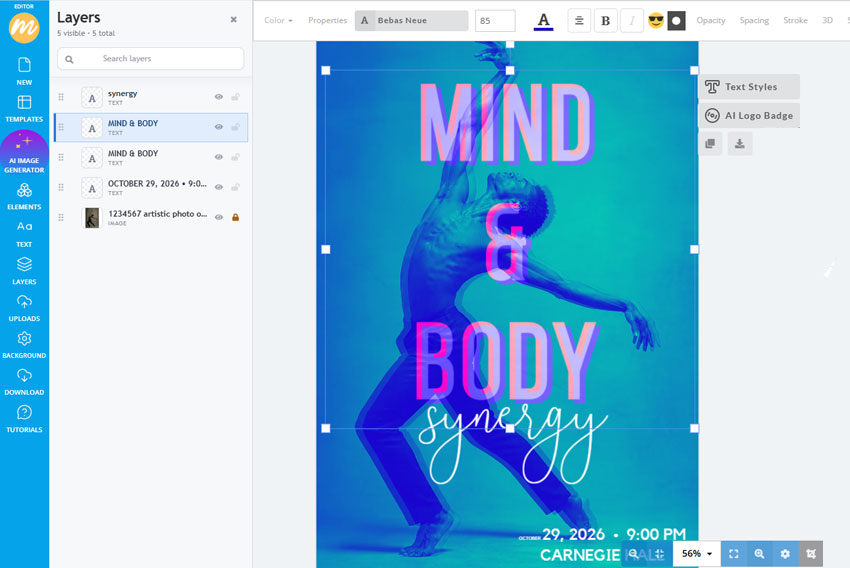Lock the selected MIND & BODY layer
Screen dimensions: 850x568
point(235,127)
